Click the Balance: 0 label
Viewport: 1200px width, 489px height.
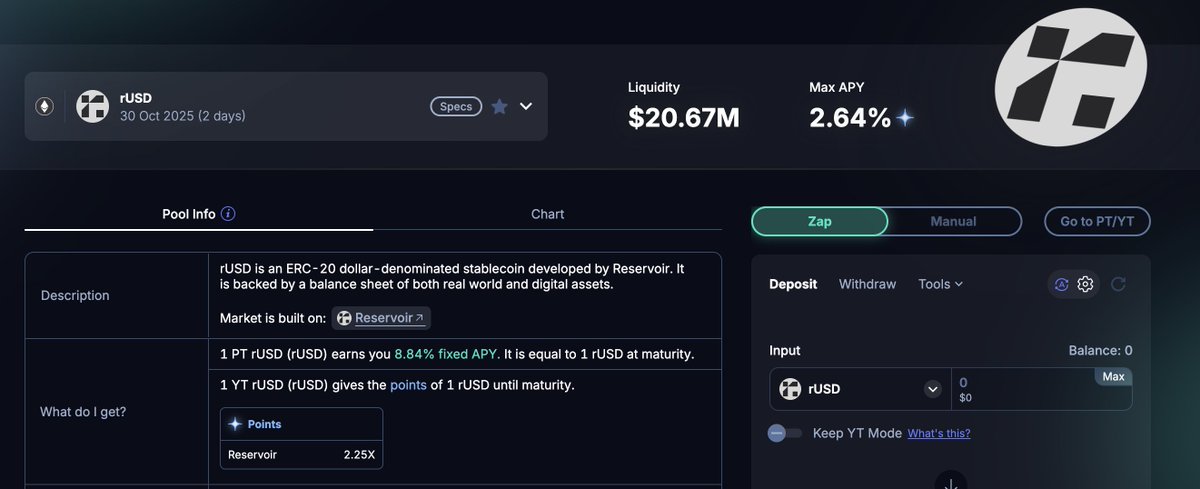click(x=1100, y=350)
